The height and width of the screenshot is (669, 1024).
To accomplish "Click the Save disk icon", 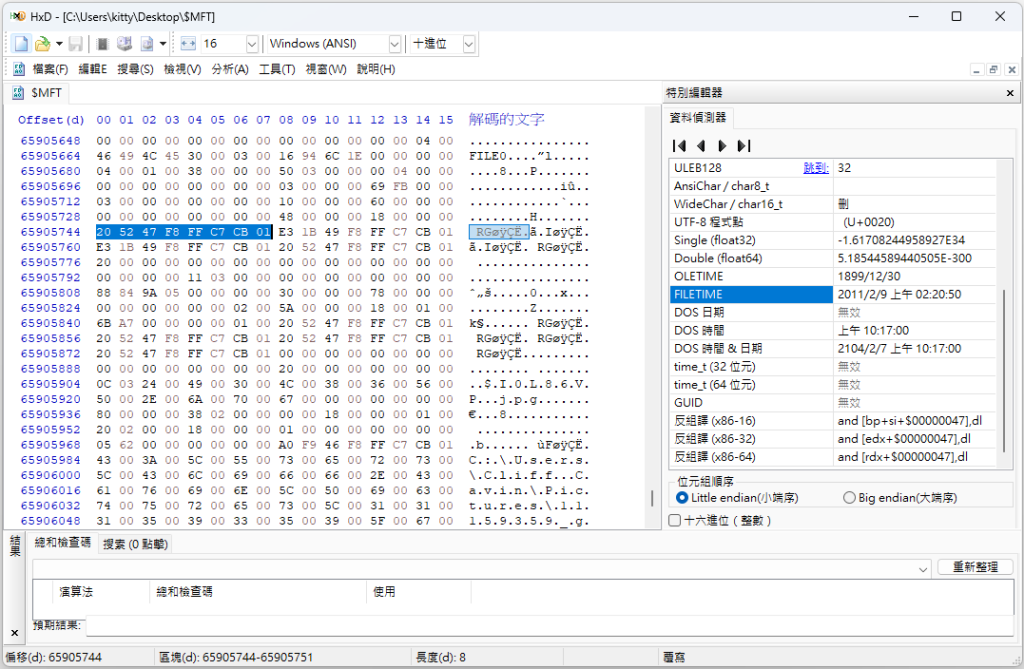I will [x=76, y=44].
